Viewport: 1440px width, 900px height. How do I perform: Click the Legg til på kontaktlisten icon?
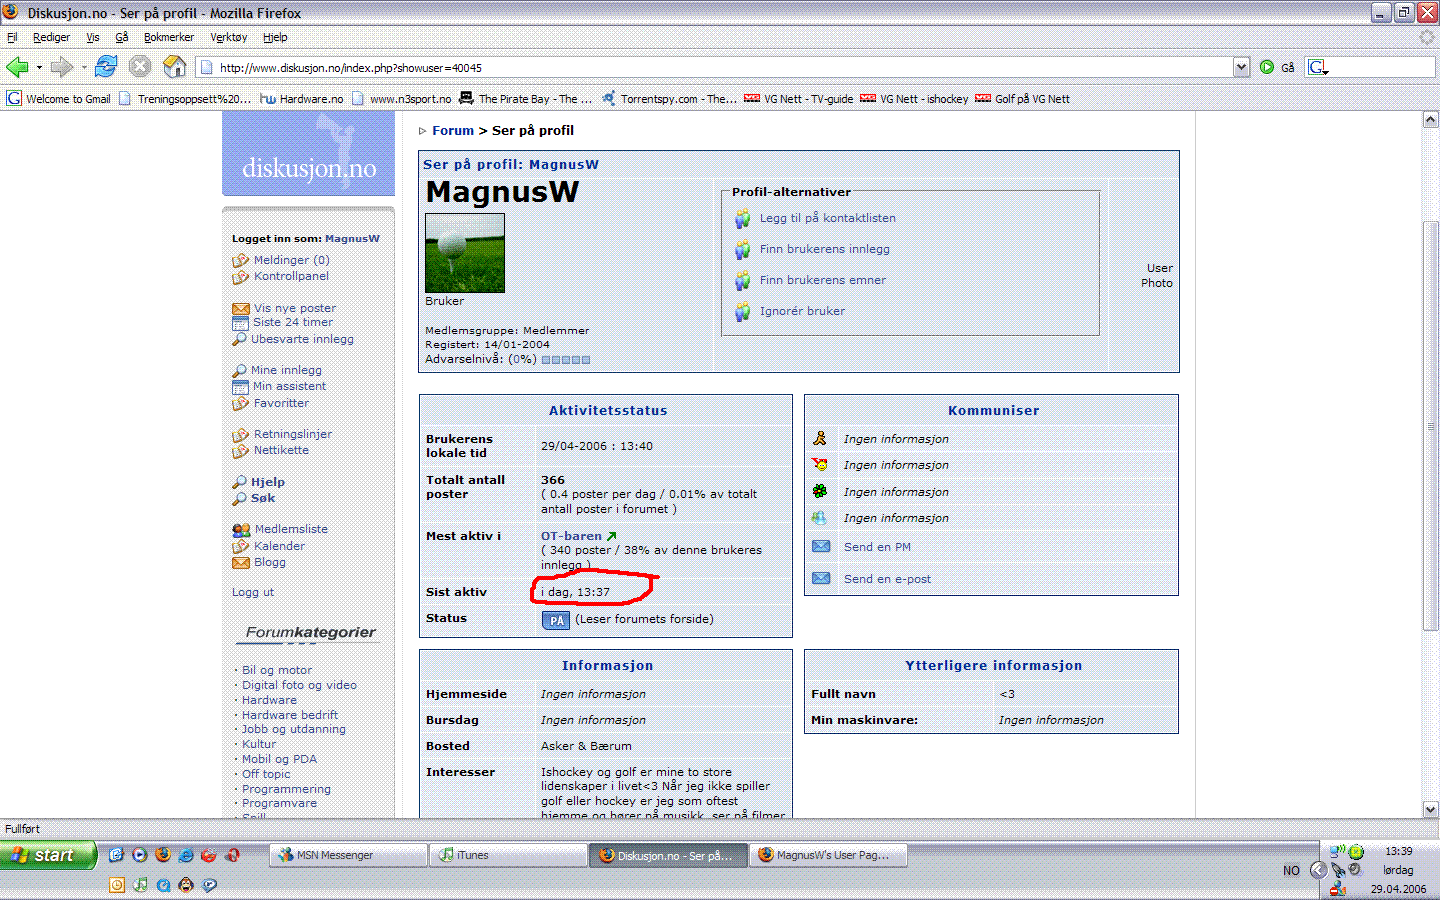coord(742,218)
